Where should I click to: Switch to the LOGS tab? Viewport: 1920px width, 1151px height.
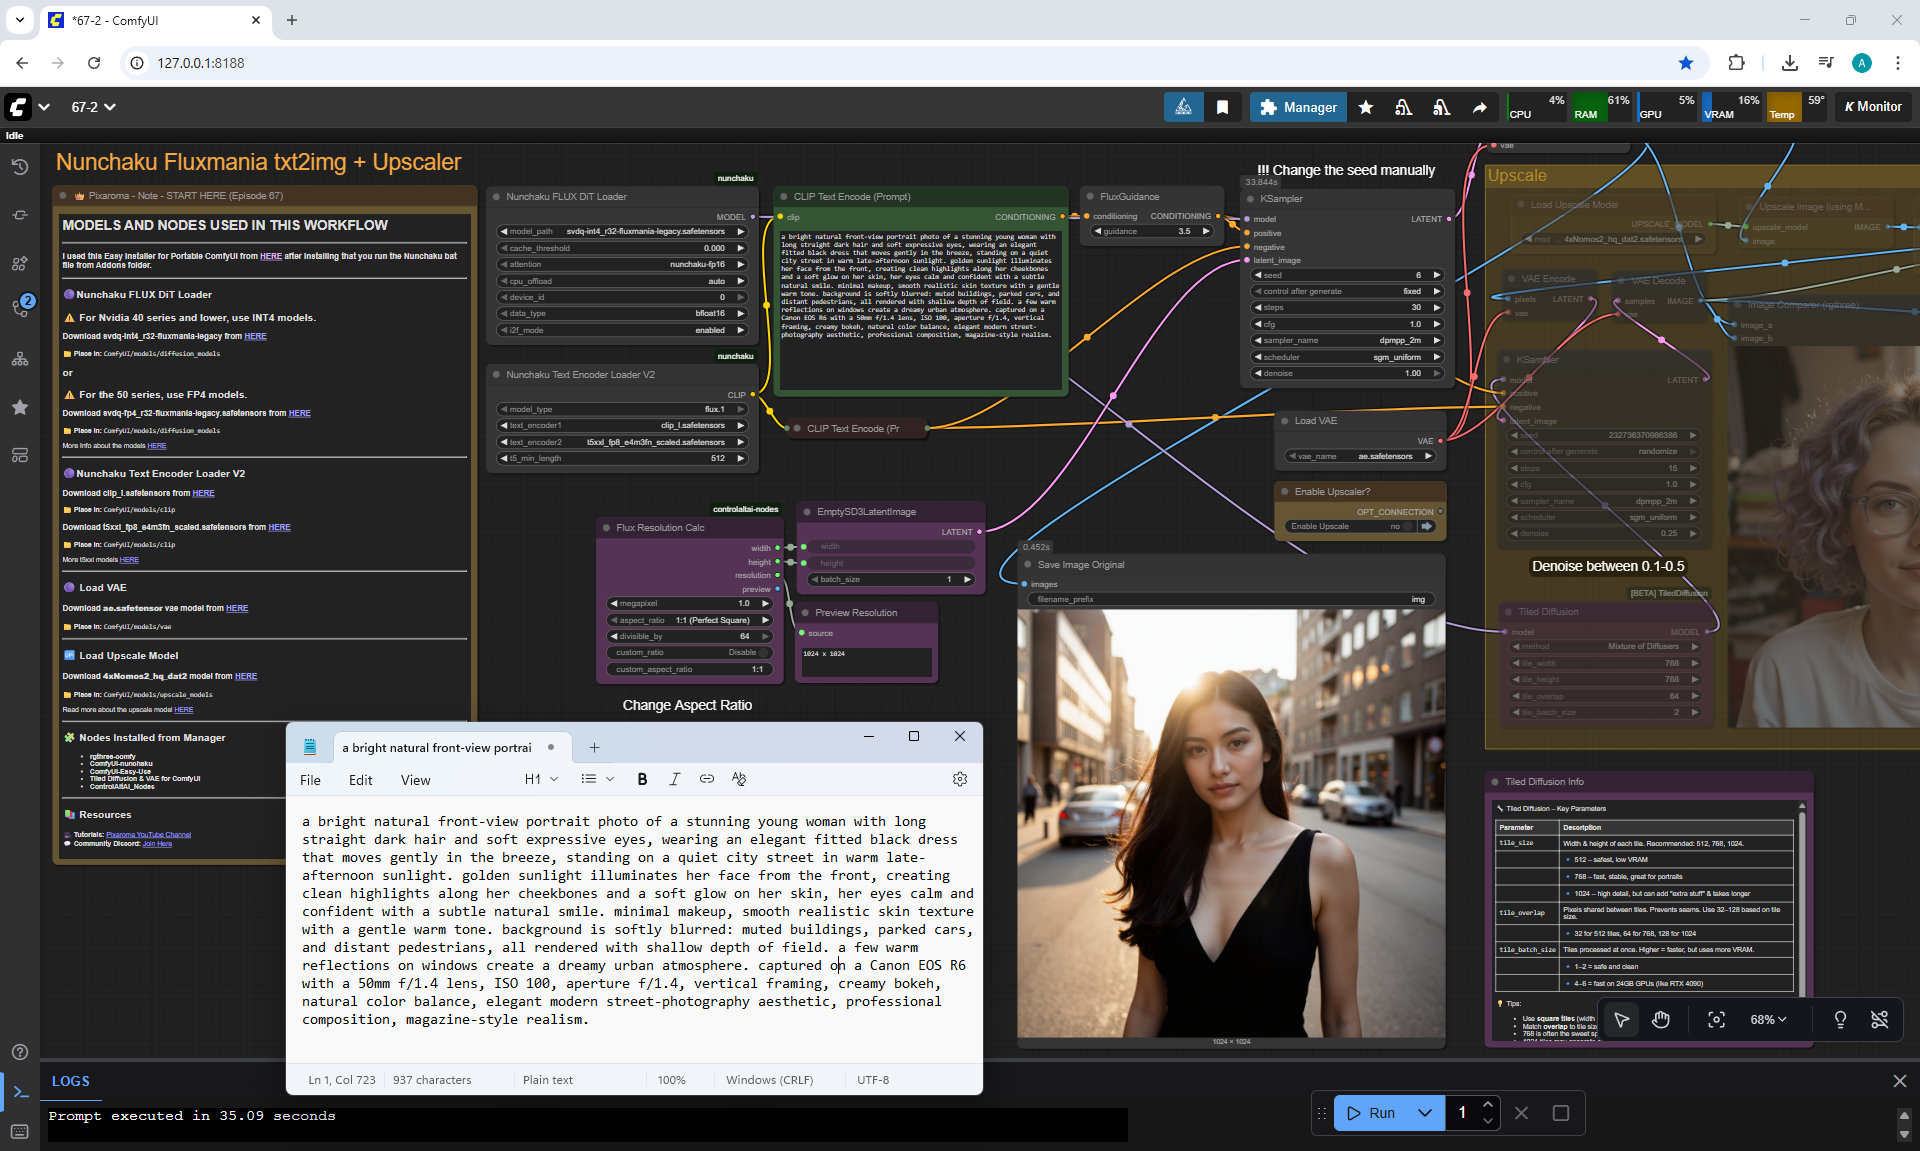pos(70,1081)
